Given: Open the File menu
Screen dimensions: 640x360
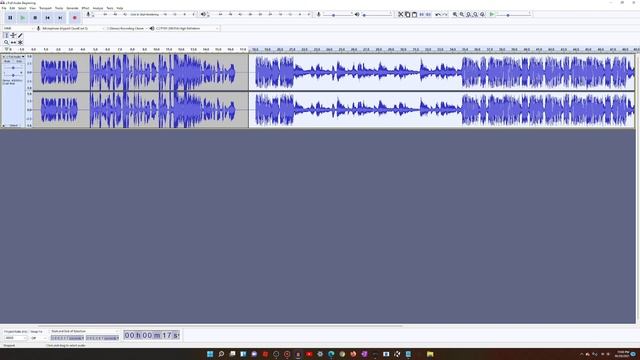Looking at the screenshot, I should [4, 8].
